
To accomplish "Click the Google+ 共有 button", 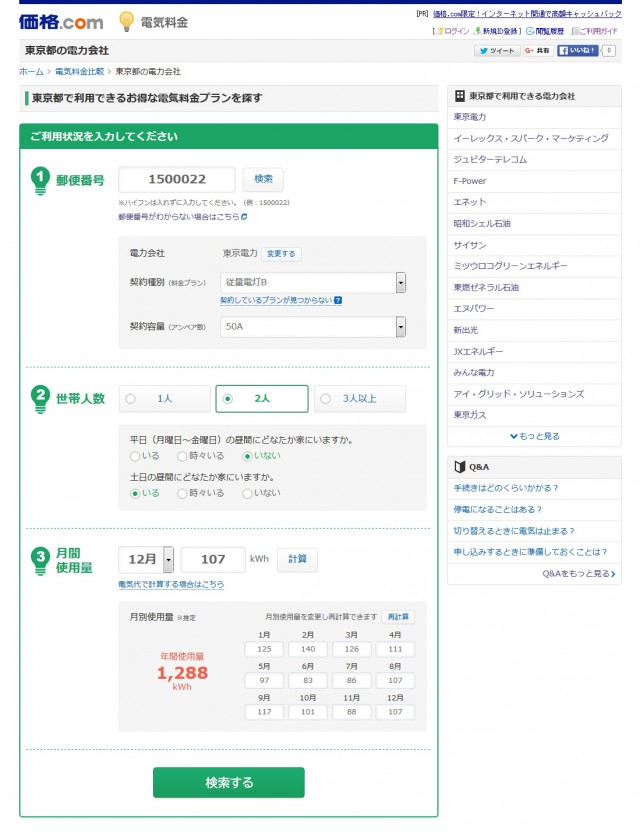I will (x=537, y=50).
